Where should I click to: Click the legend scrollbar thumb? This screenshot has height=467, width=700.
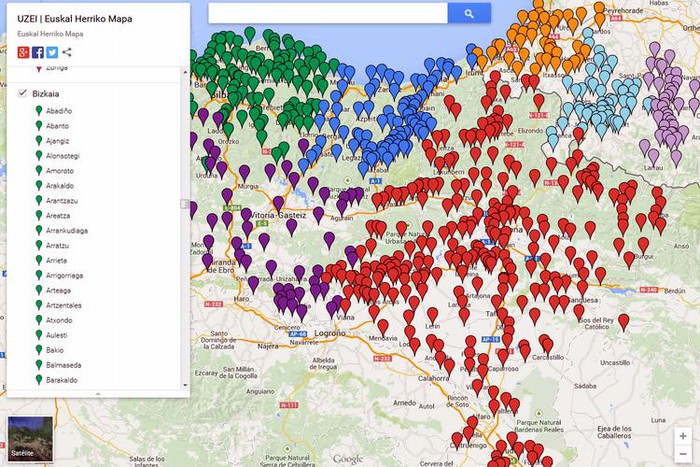click(185, 204)
